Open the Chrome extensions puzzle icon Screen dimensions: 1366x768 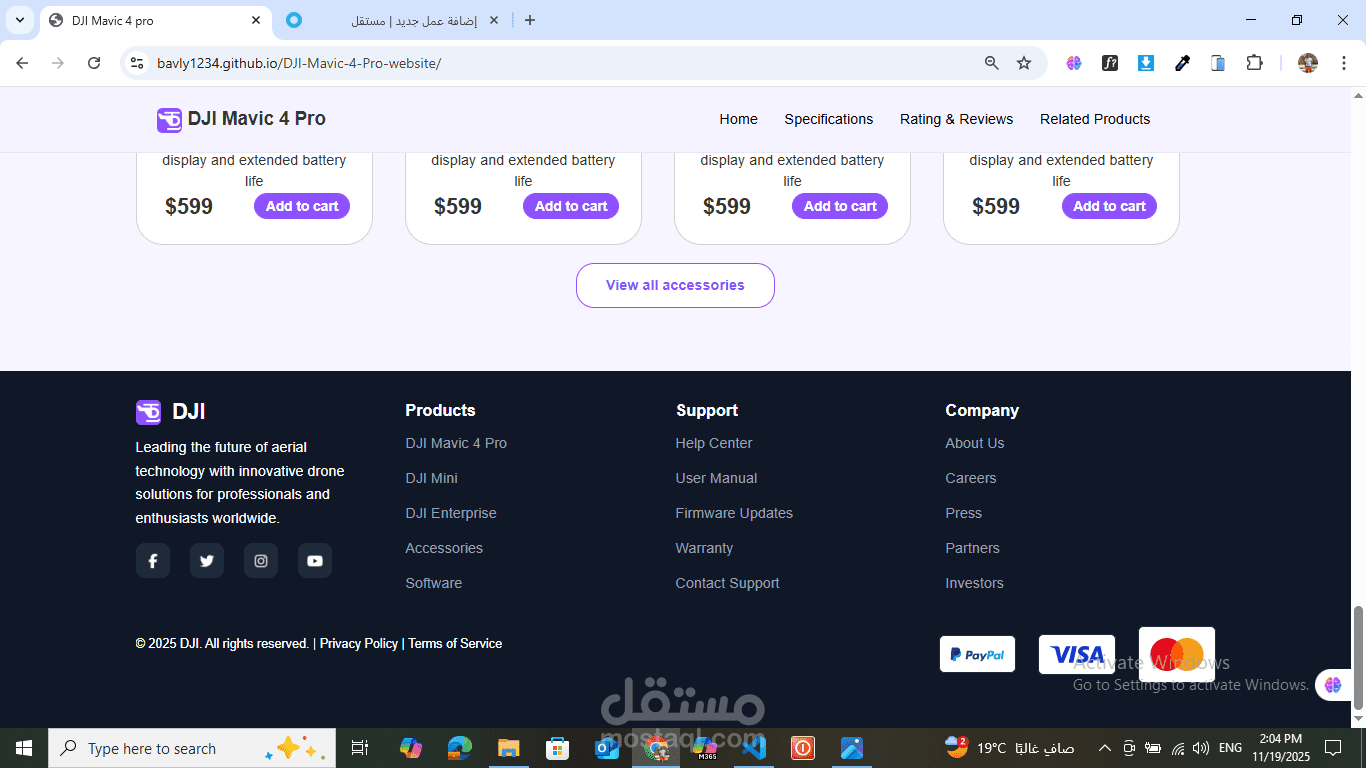1254,63
